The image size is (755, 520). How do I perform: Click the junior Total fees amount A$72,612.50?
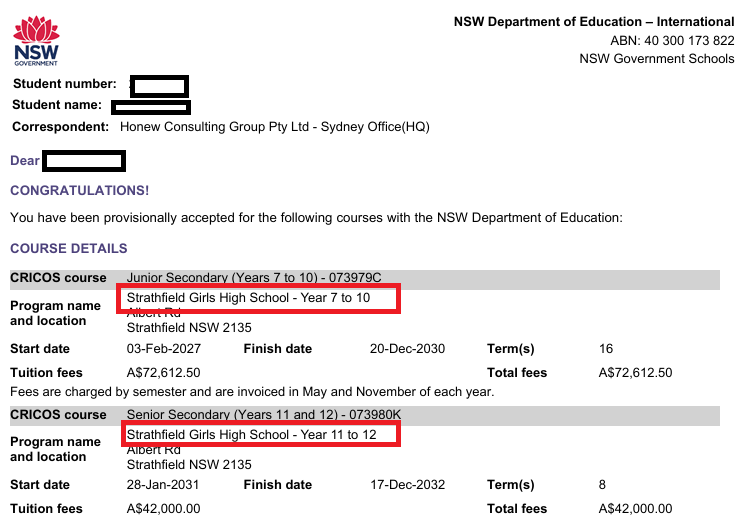[x=635, y=373]
